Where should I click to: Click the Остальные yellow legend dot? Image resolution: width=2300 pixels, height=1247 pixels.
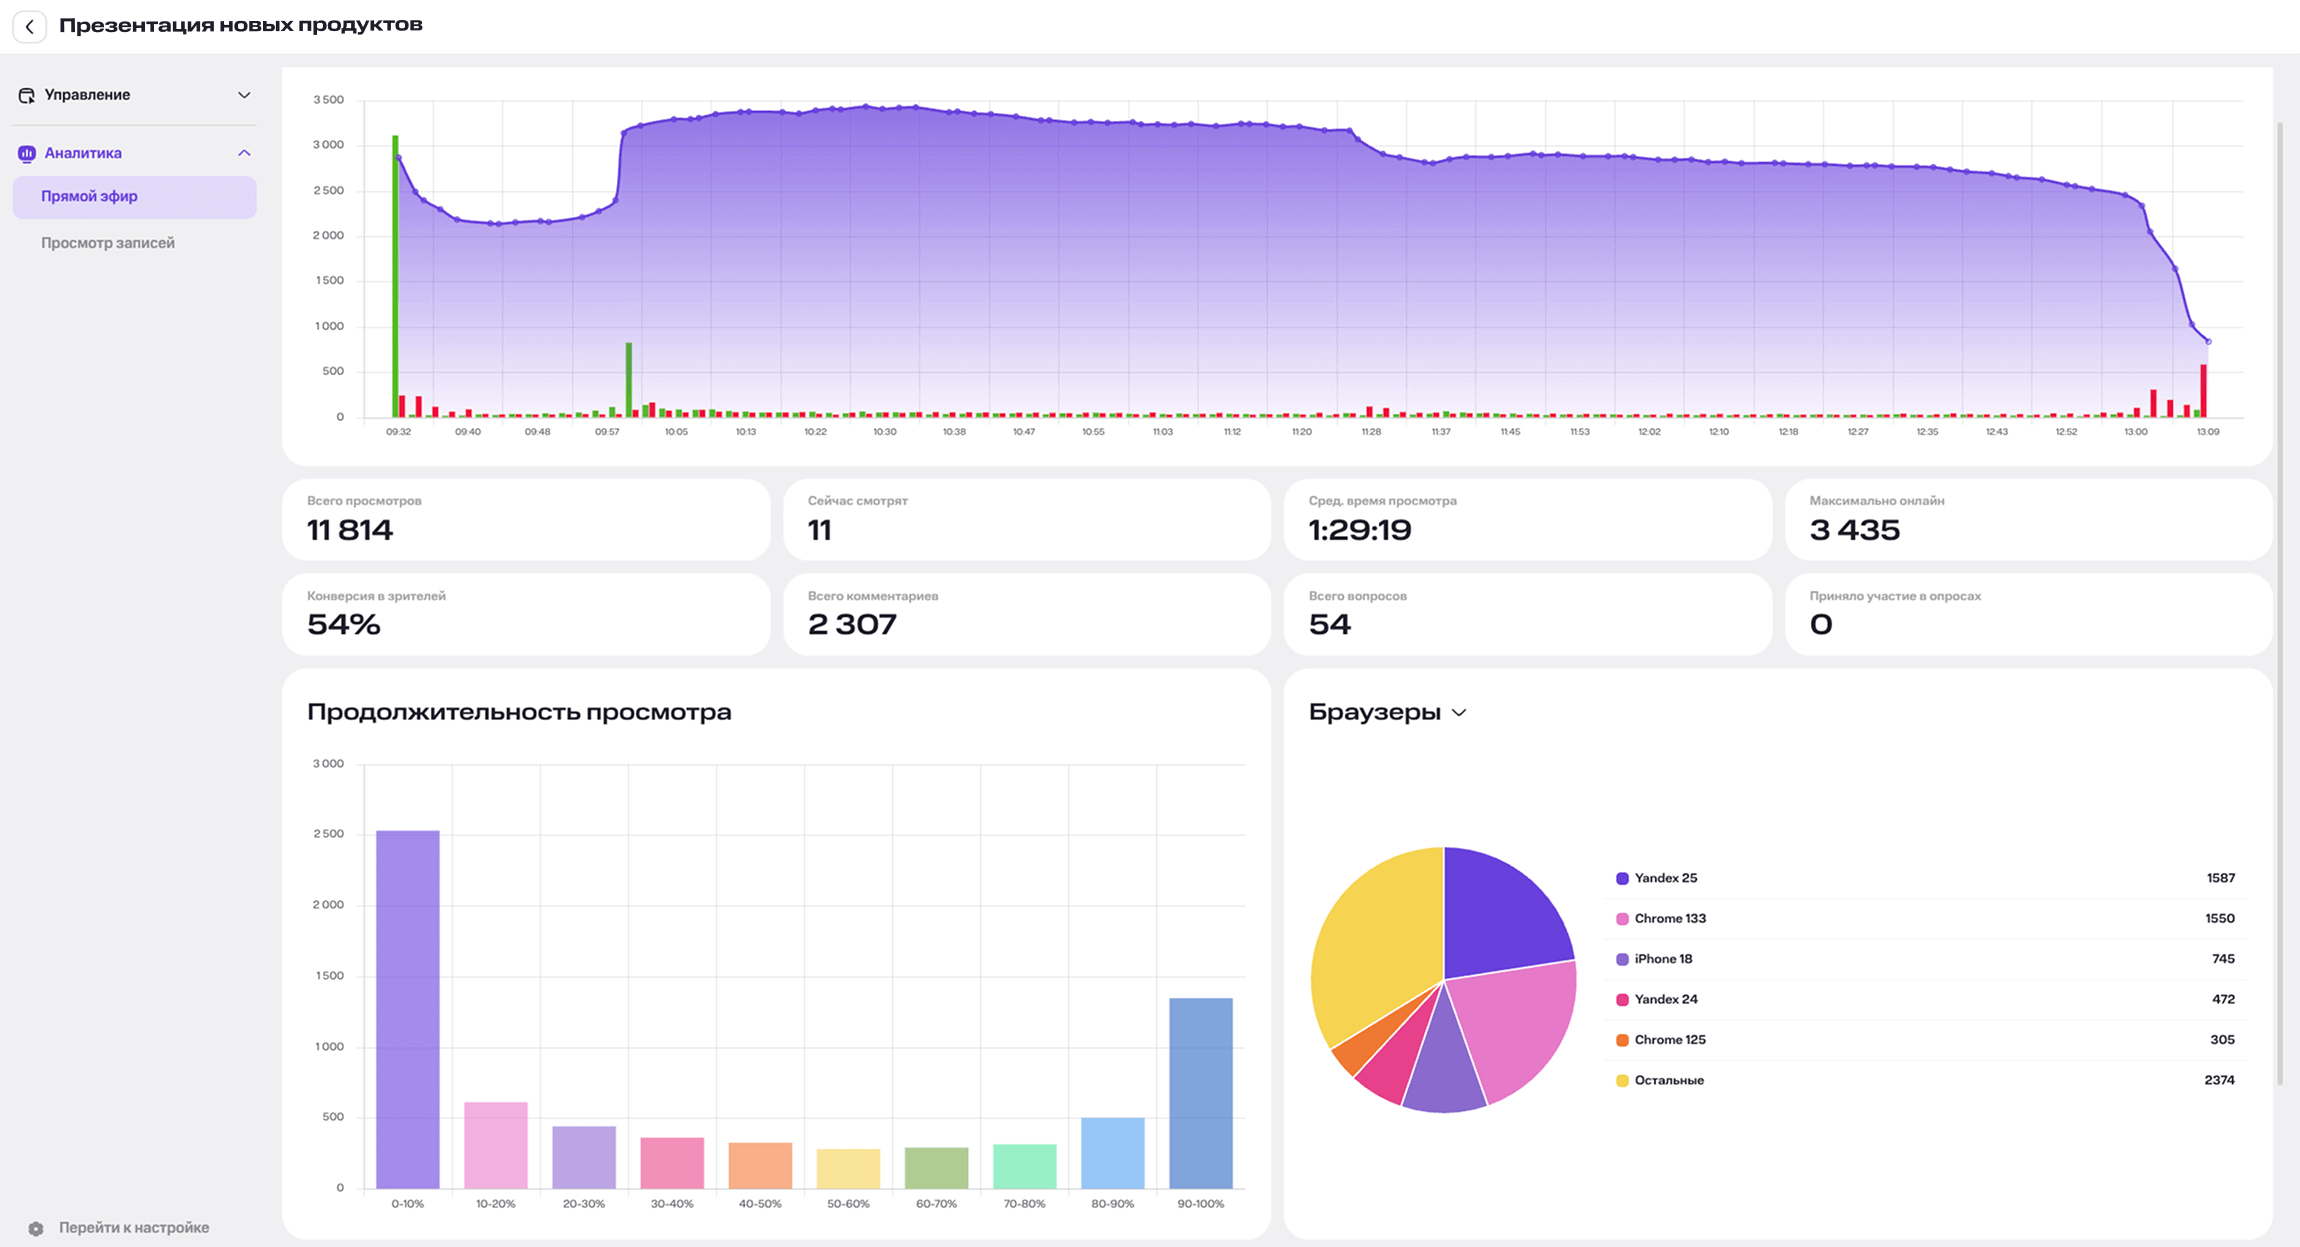(x=1622, y=1080)
